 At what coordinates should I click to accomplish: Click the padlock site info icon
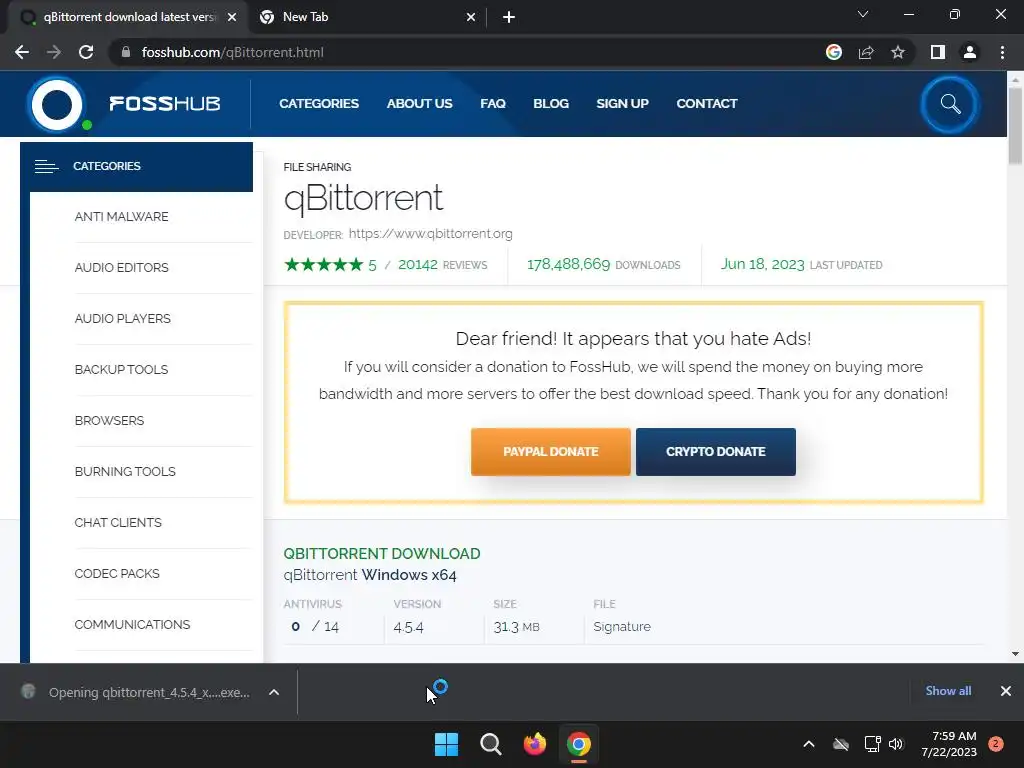126,52
